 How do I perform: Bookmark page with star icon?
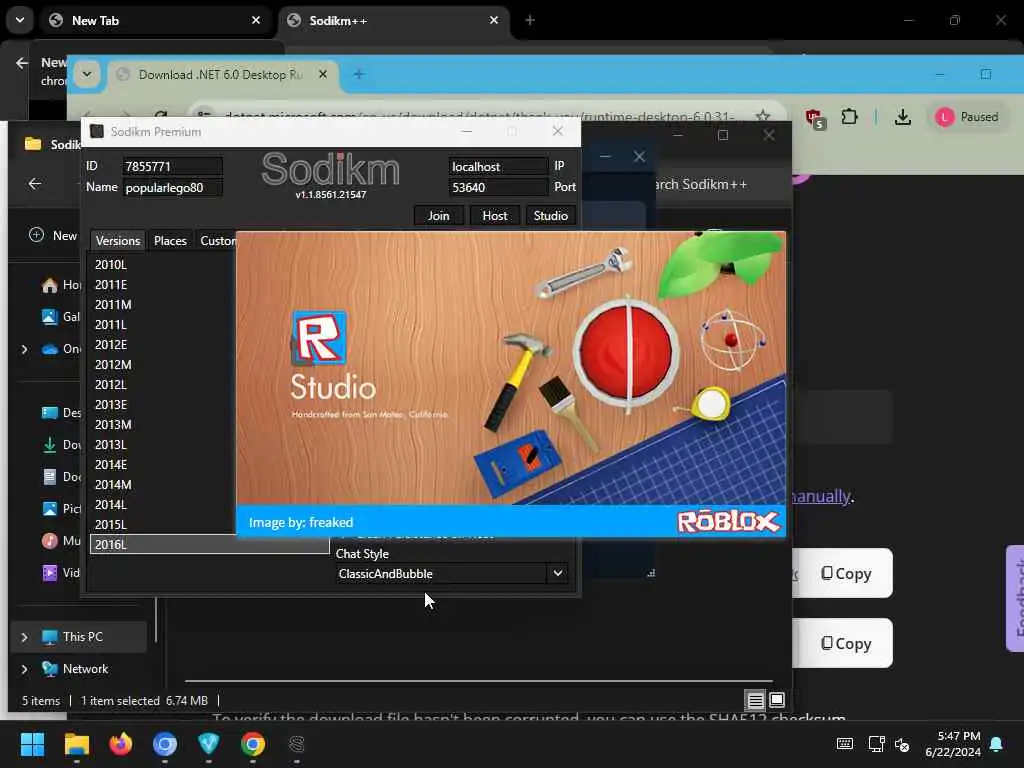point(762,116)
